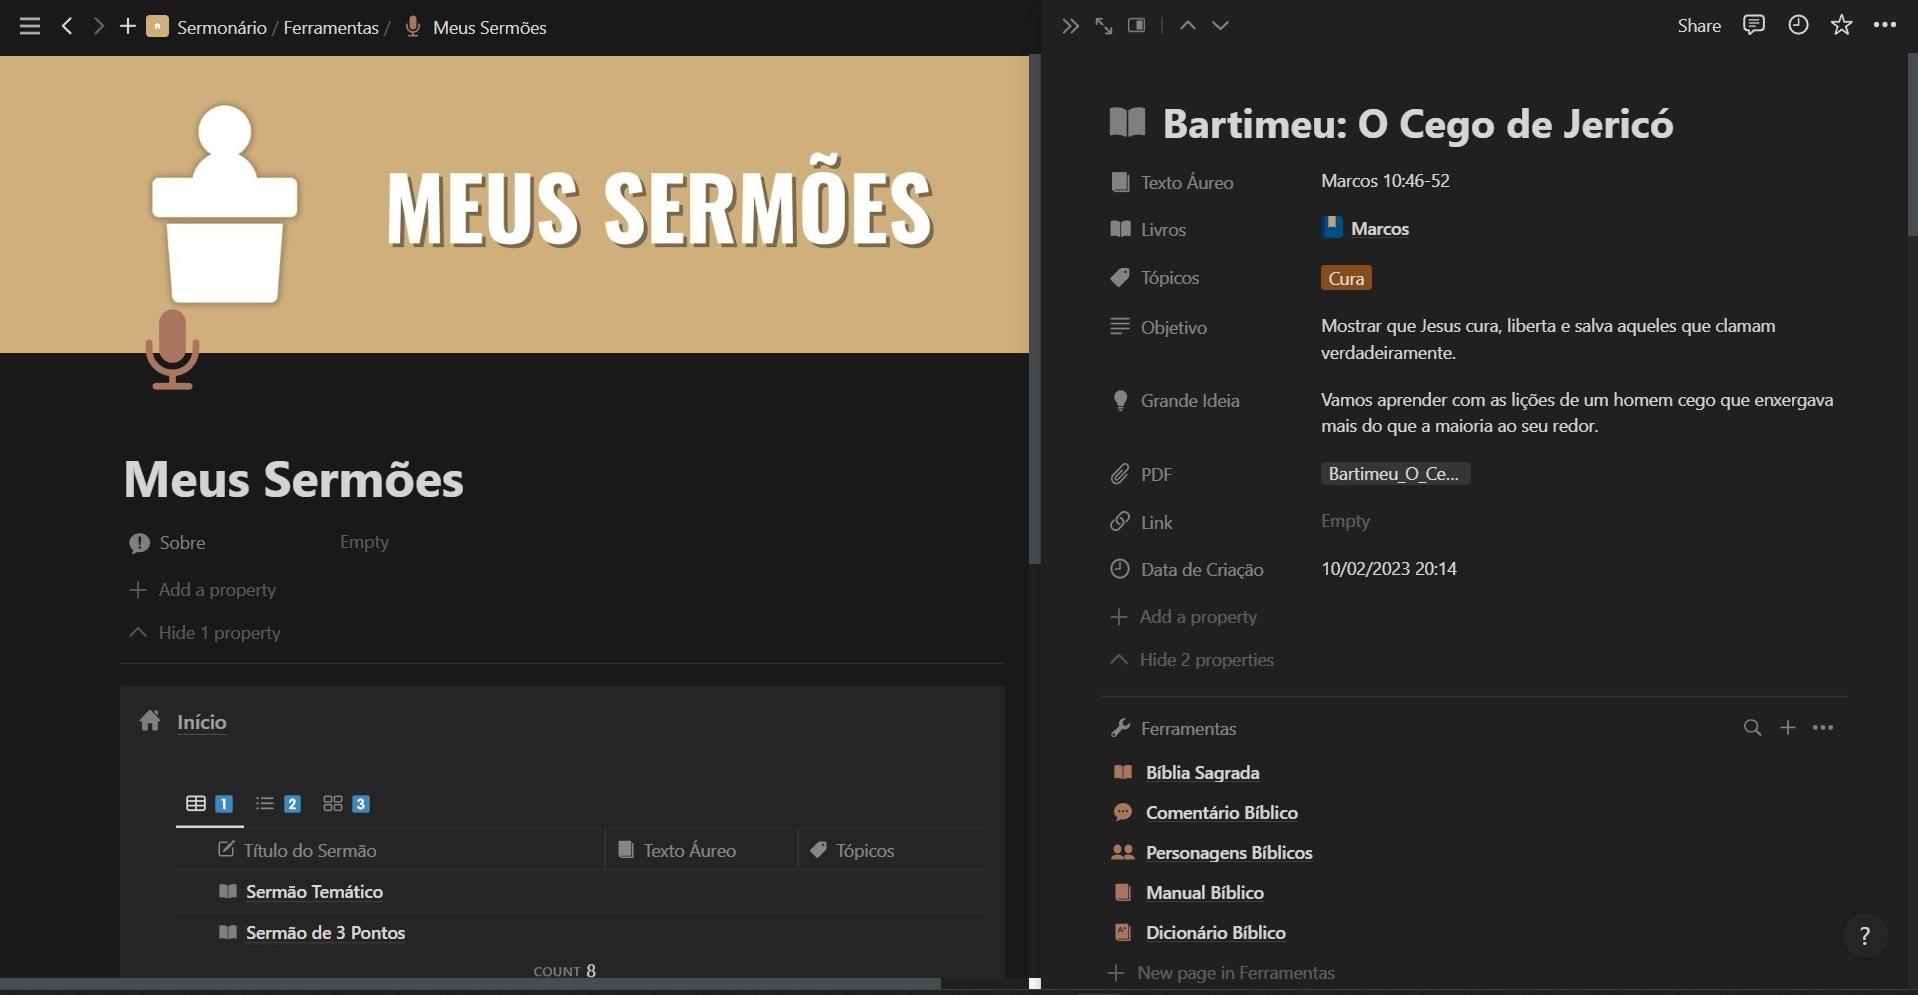Open Sermão de 3 Pontos row
Viewport: 1918px width, 995px height.
click(x=325, y=933)
